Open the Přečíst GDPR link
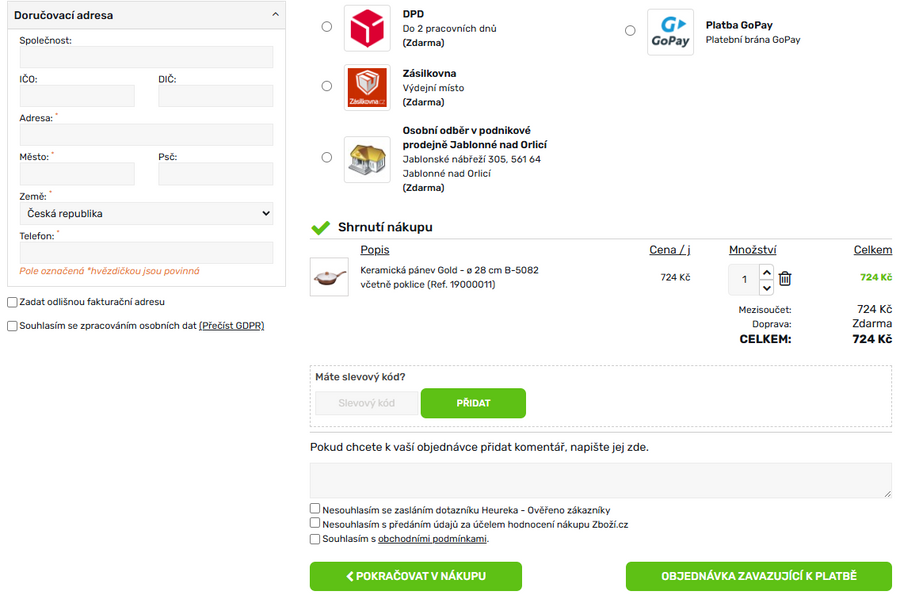 point(231,326)
